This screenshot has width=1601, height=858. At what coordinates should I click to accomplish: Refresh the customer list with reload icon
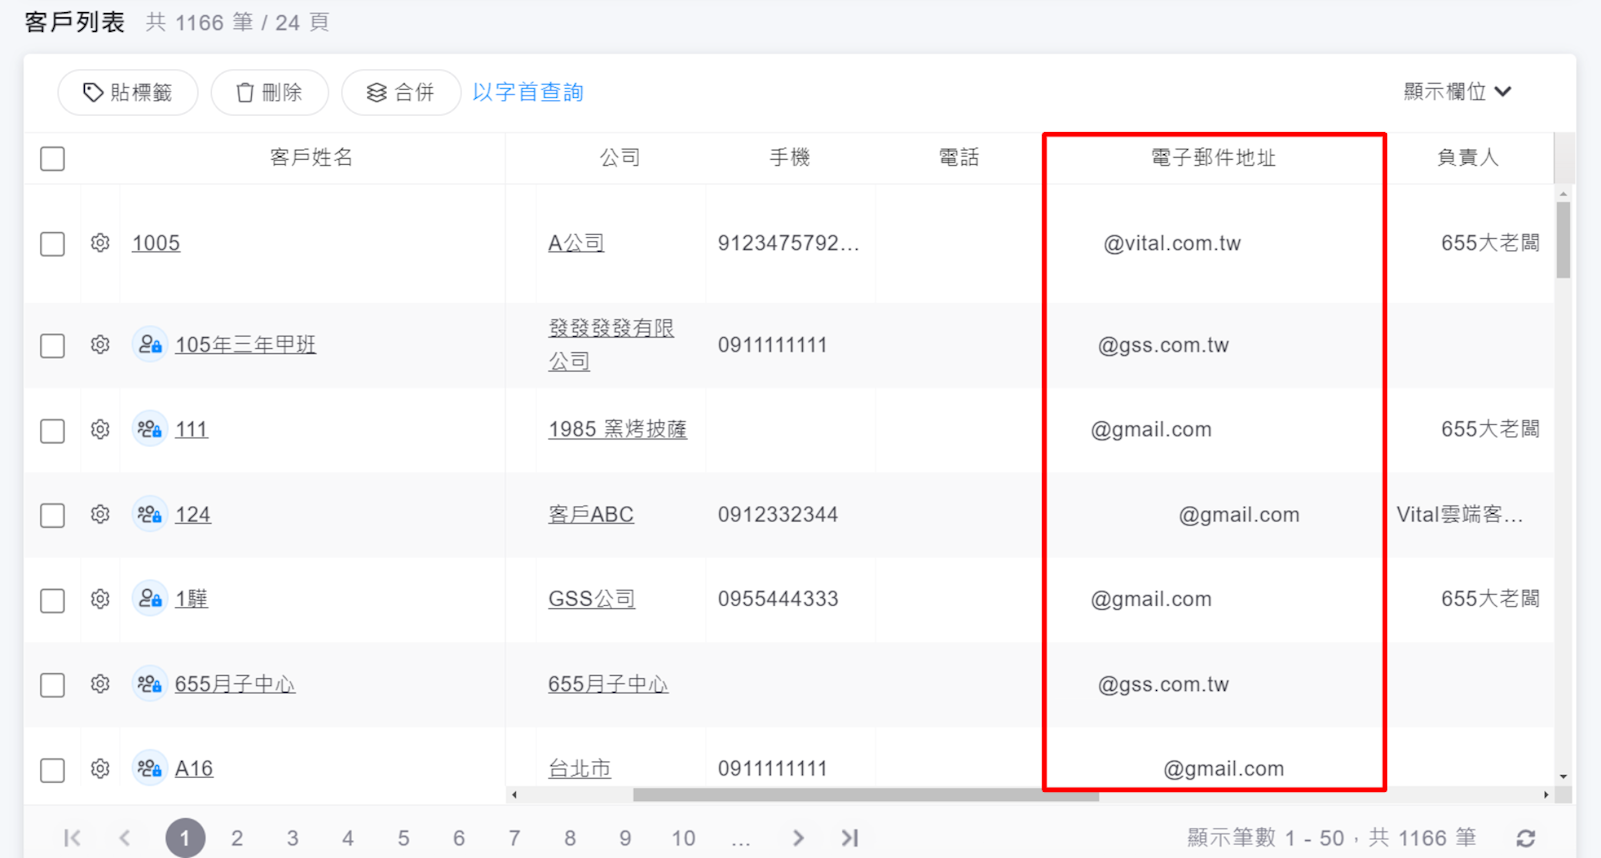click(x=1525, y=838)
